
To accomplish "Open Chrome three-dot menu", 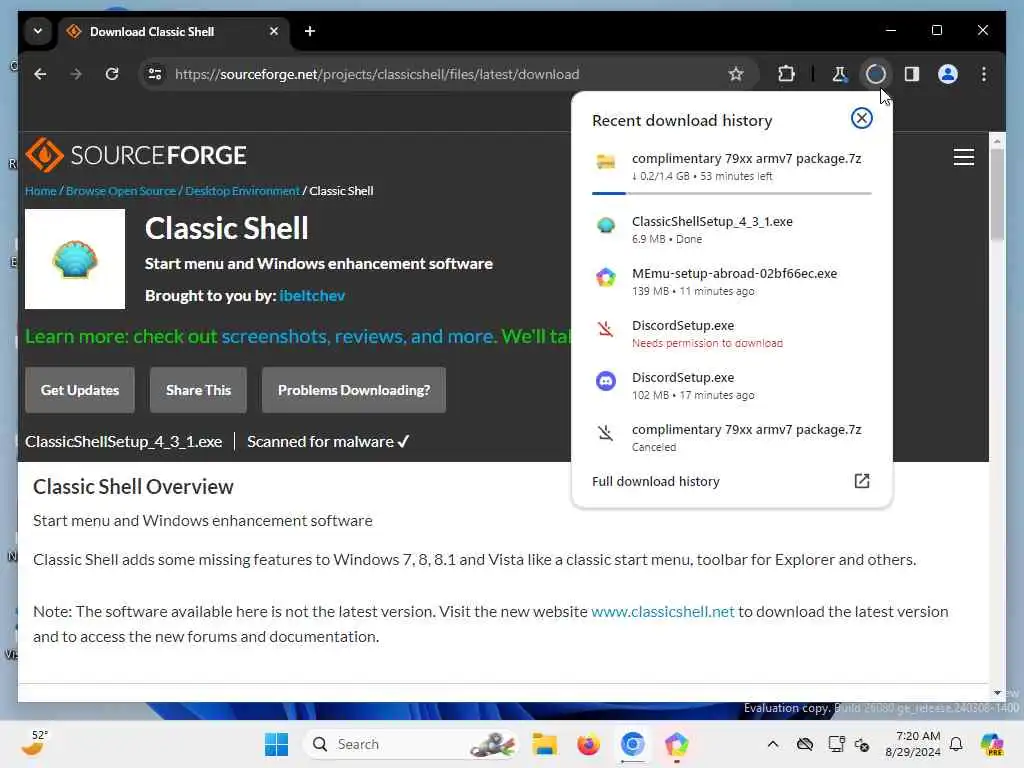I will (984, 74).
